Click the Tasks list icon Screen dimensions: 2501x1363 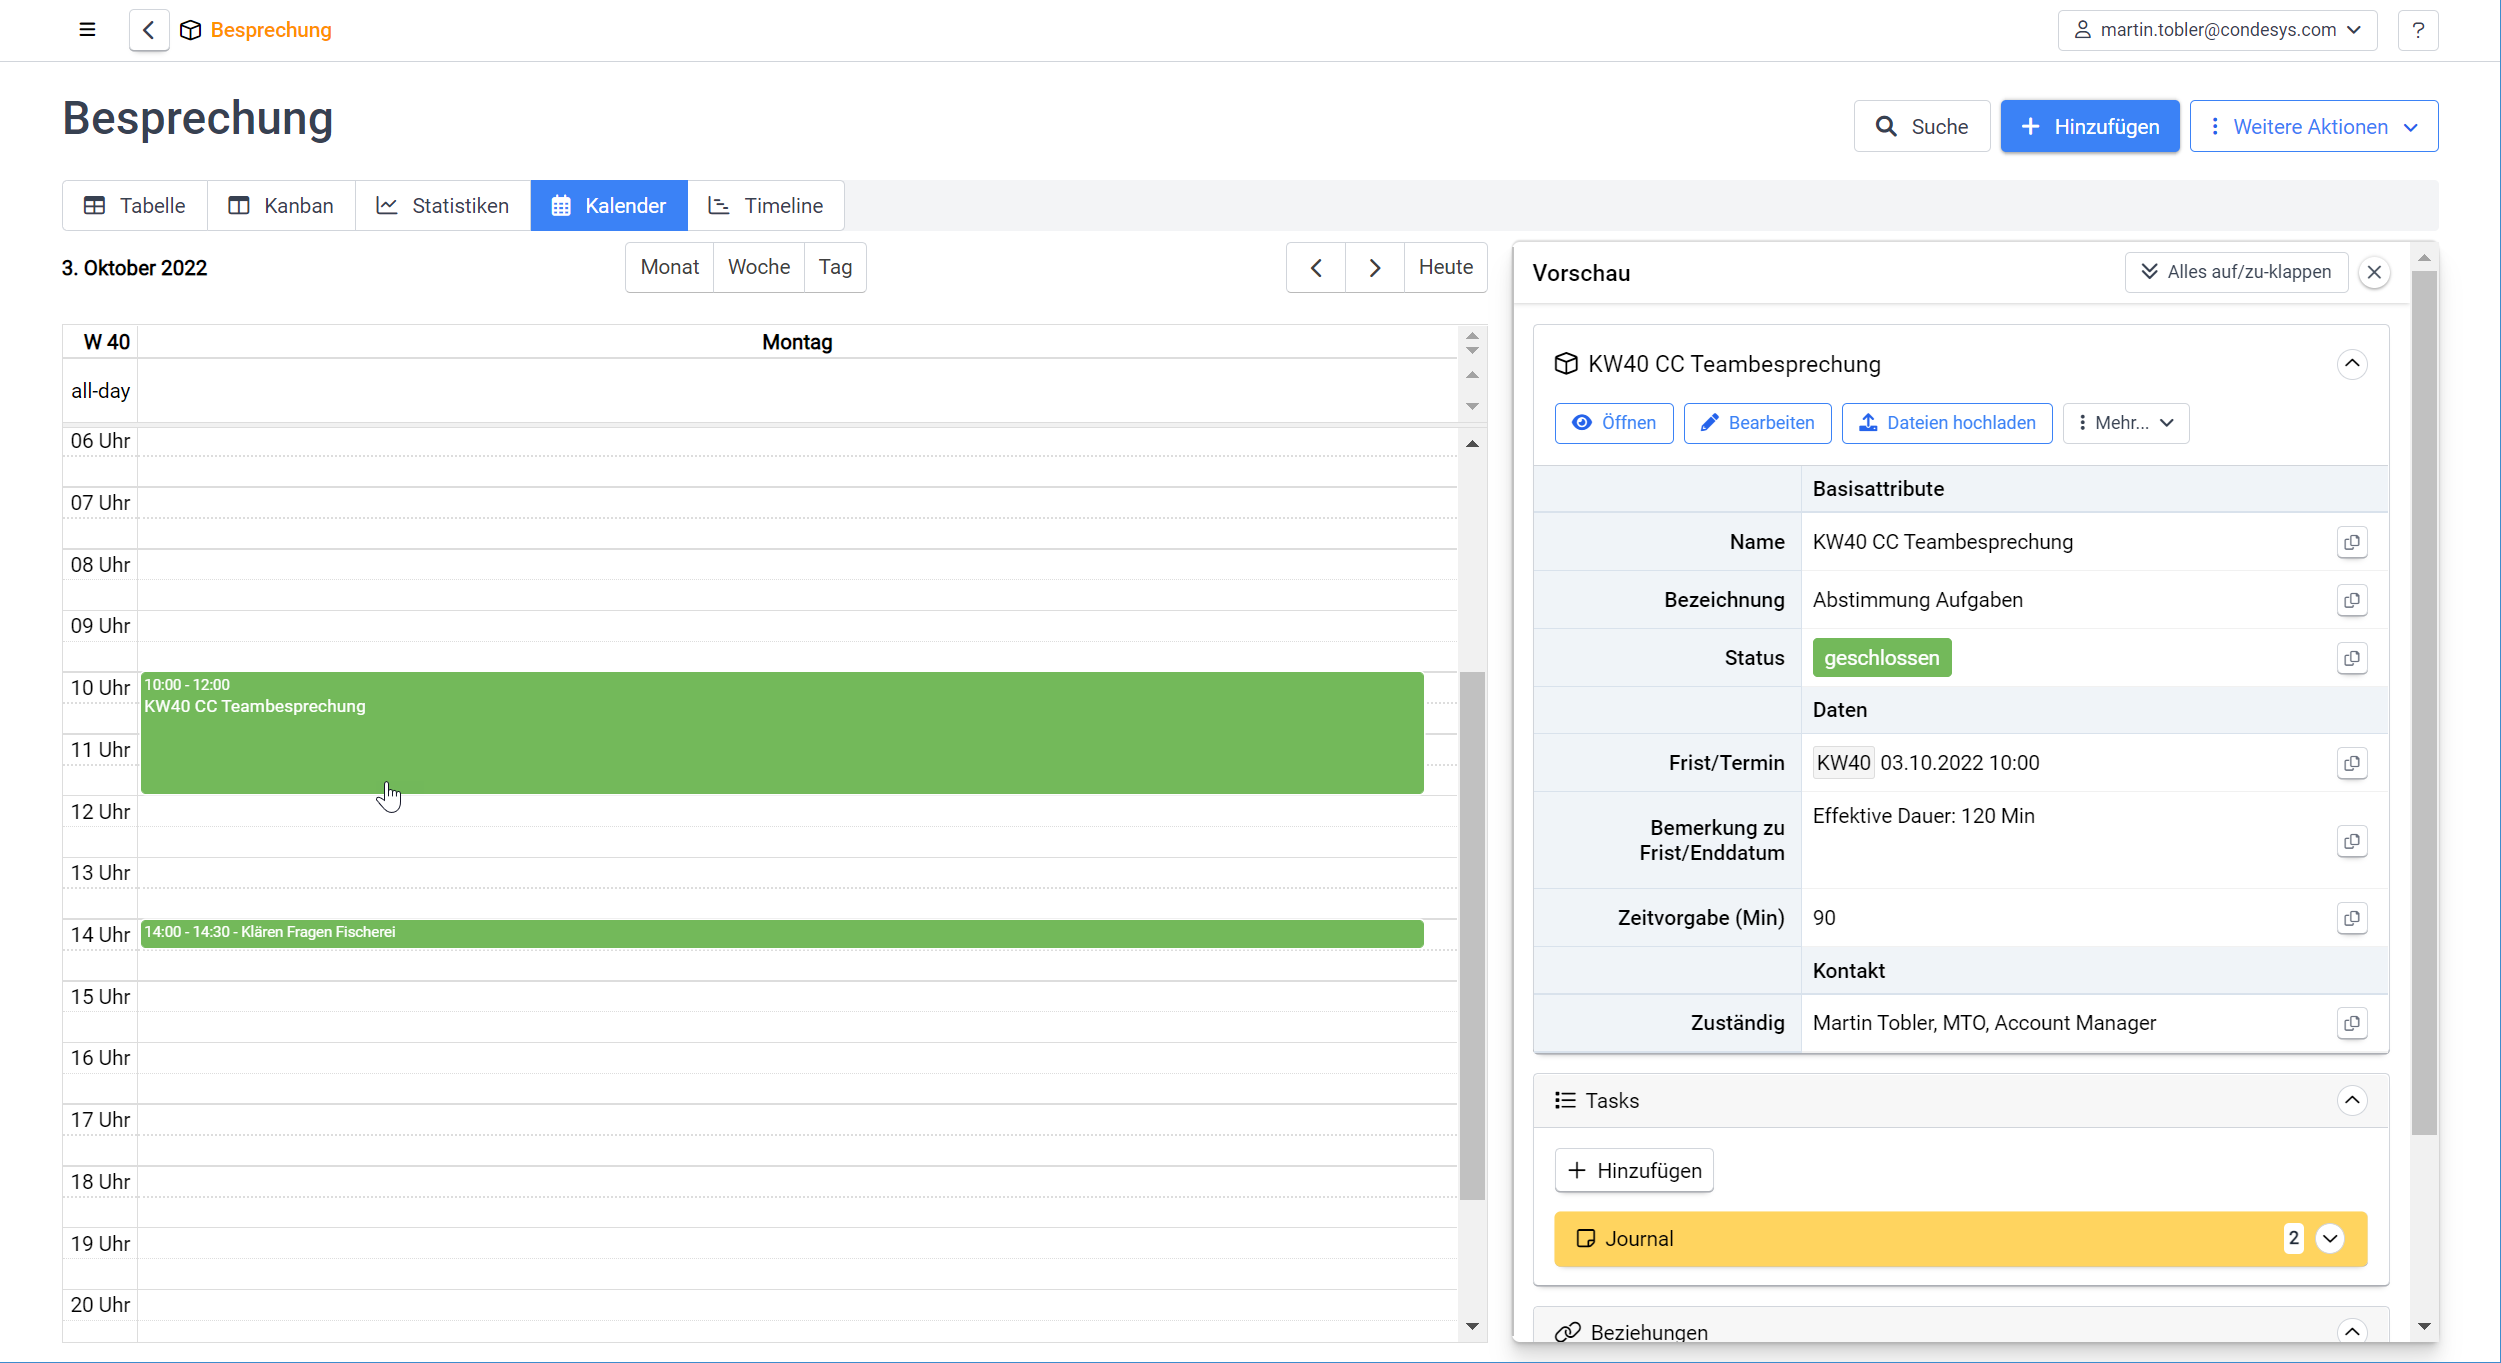(x=1565, y=1100)
